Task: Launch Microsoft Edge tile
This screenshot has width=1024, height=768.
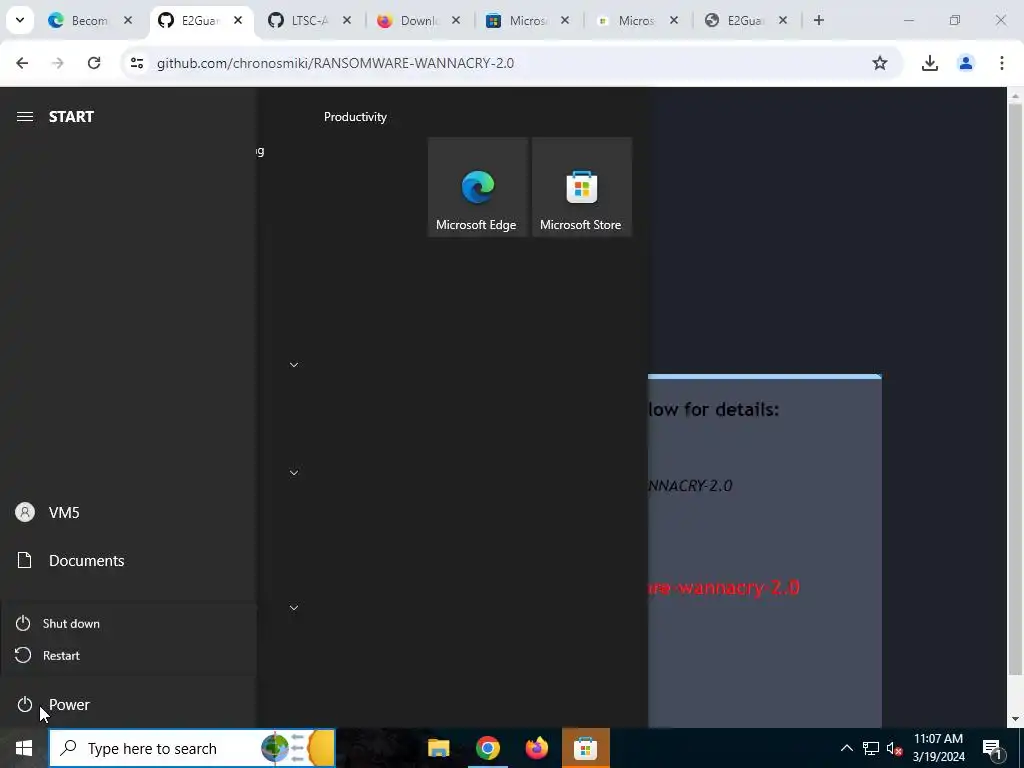Action: click(477, 187)
